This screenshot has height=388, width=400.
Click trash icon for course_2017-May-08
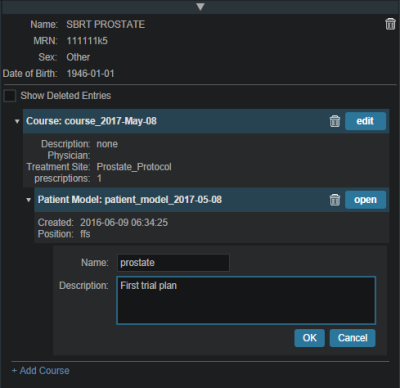point(335,121)
